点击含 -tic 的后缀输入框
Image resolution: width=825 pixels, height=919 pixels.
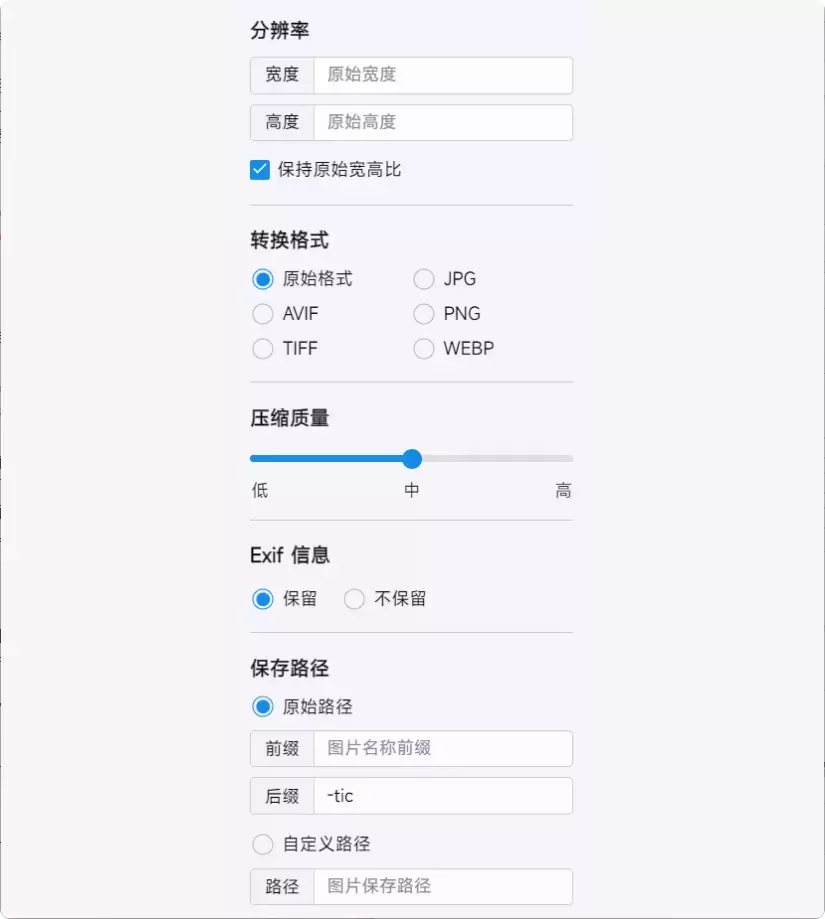(443, 795)
